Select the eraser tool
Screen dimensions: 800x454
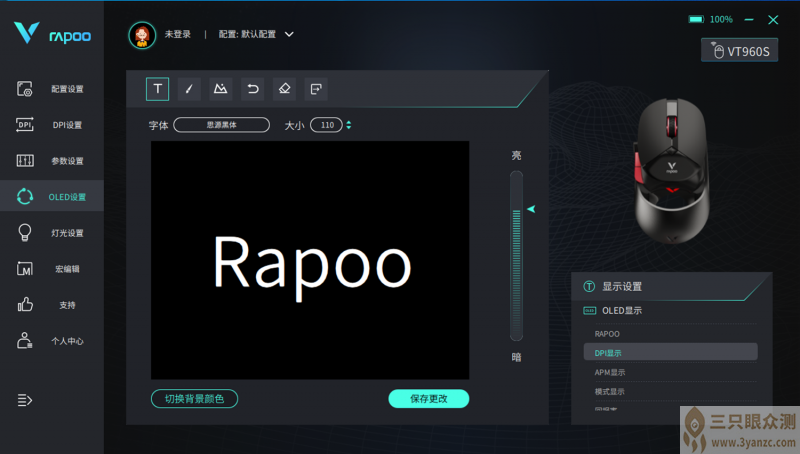(x=284, y=89)
